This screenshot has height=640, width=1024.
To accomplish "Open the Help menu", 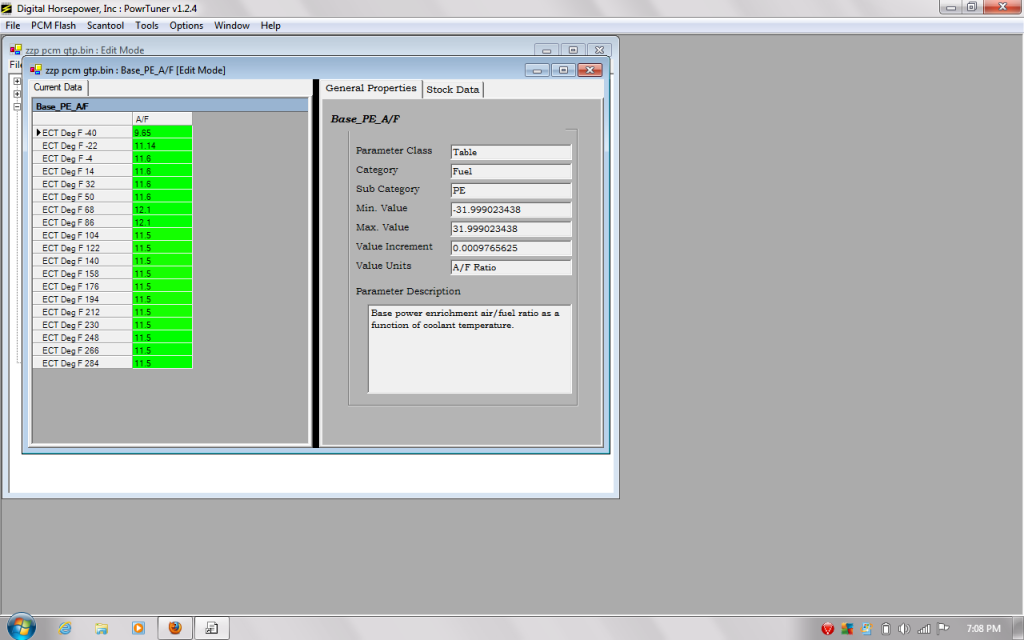I will coord(270,25).
